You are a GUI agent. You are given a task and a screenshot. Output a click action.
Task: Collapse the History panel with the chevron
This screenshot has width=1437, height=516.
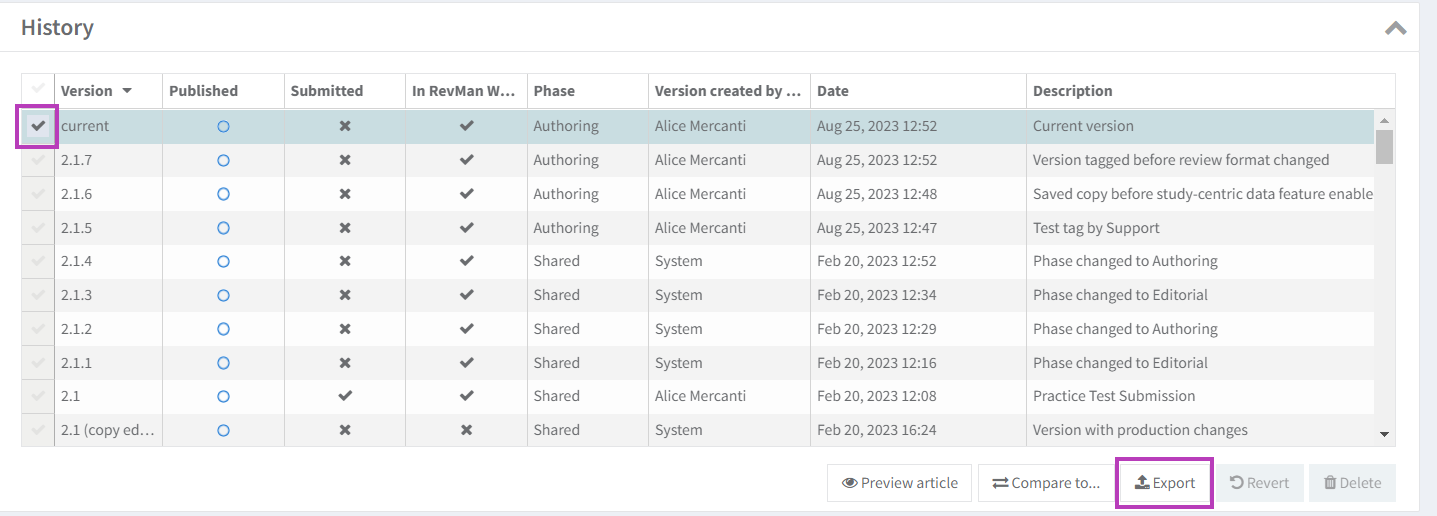coord(1395,29)
